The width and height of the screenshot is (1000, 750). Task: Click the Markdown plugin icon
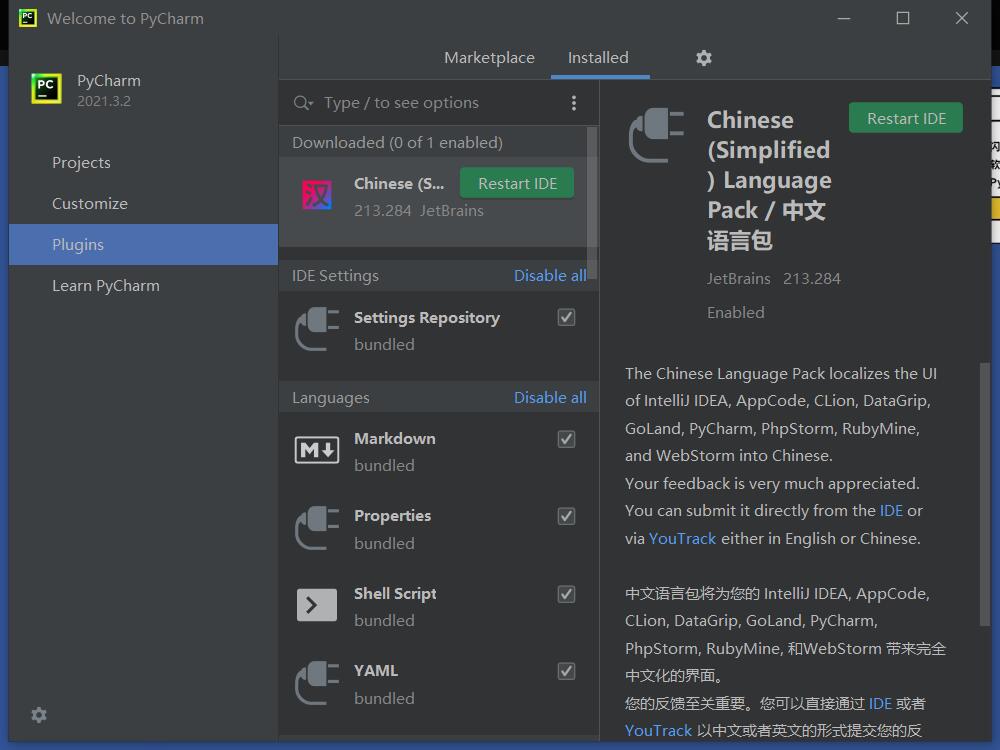[x=317, y=450]
